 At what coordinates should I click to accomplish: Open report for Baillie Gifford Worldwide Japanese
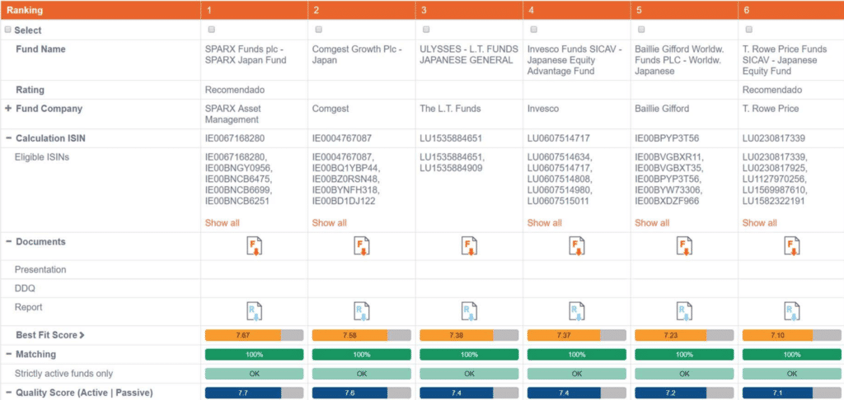point(684,311)
